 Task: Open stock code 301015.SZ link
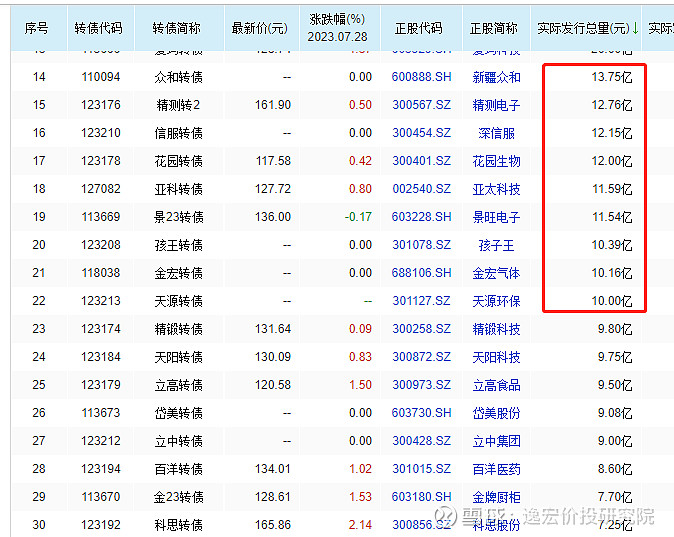click(x=421, y=469)
